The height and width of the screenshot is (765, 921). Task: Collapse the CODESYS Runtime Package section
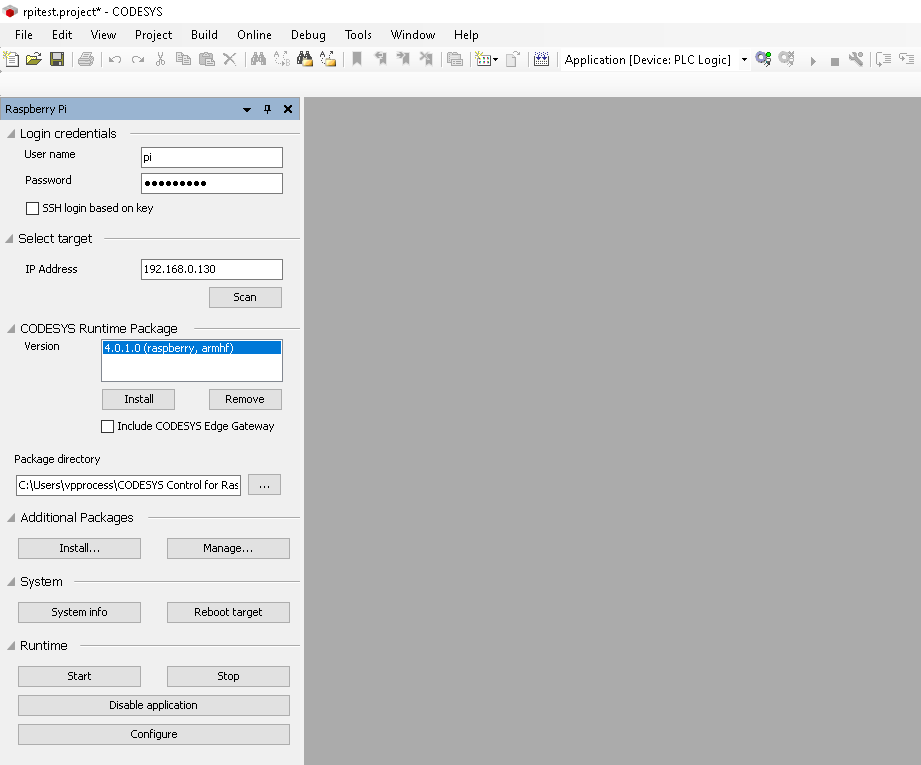pos(11,328)
